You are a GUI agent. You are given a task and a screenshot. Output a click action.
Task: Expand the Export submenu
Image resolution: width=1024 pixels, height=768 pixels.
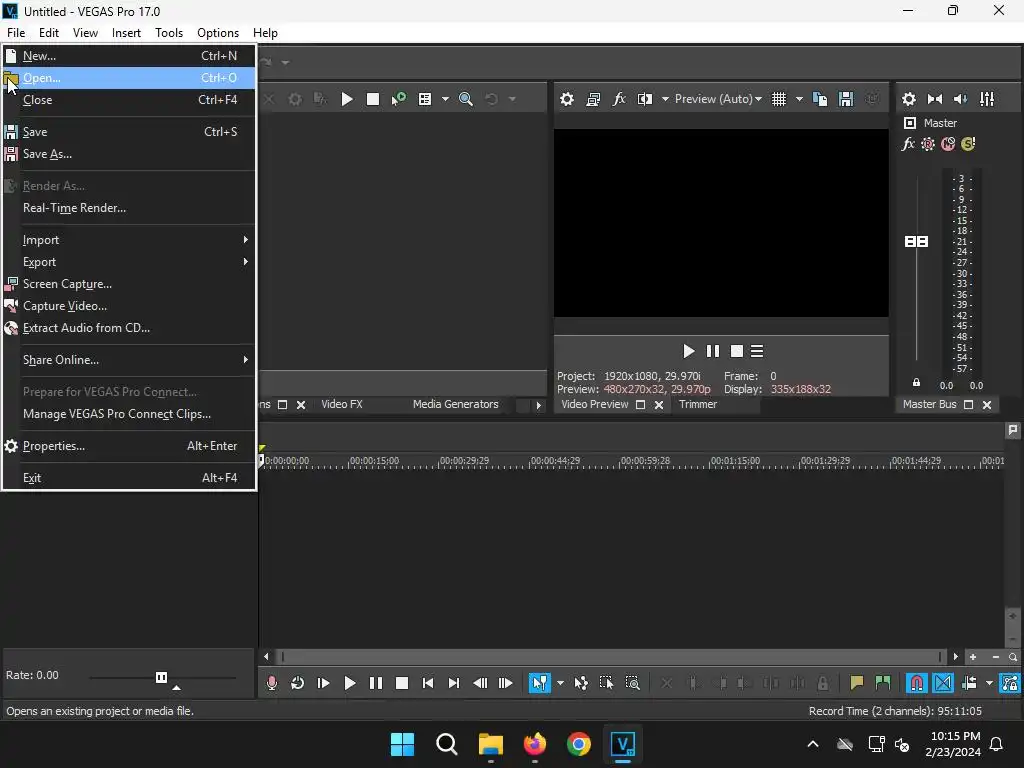click(129, 262)
